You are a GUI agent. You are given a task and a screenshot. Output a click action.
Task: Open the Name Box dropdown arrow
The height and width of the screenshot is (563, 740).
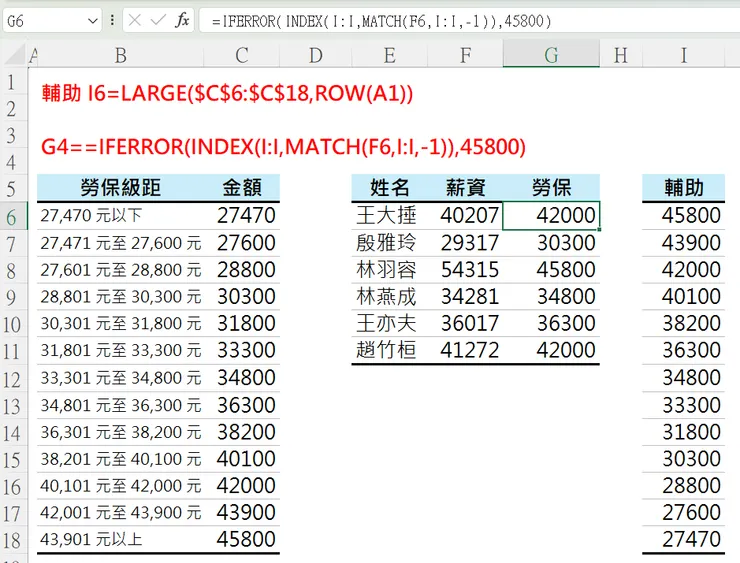93,21
